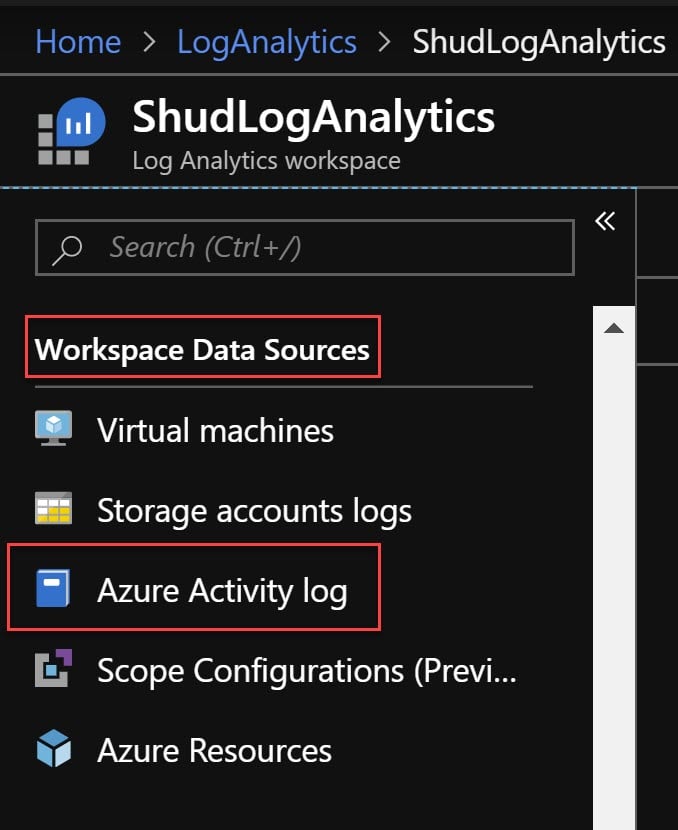Viewport: 678px width, 830px height.
Task: Click the Scope Configurations icon
Action: [53, 670]
